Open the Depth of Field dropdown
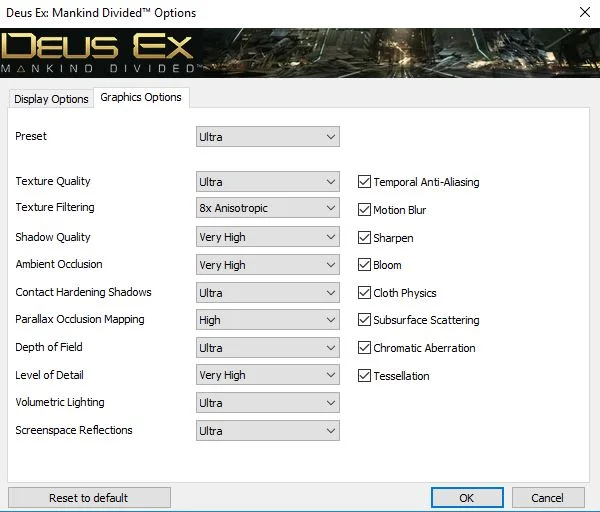Image resolution: width=600 pixels, height=512 pixels. tap(267, 347)
